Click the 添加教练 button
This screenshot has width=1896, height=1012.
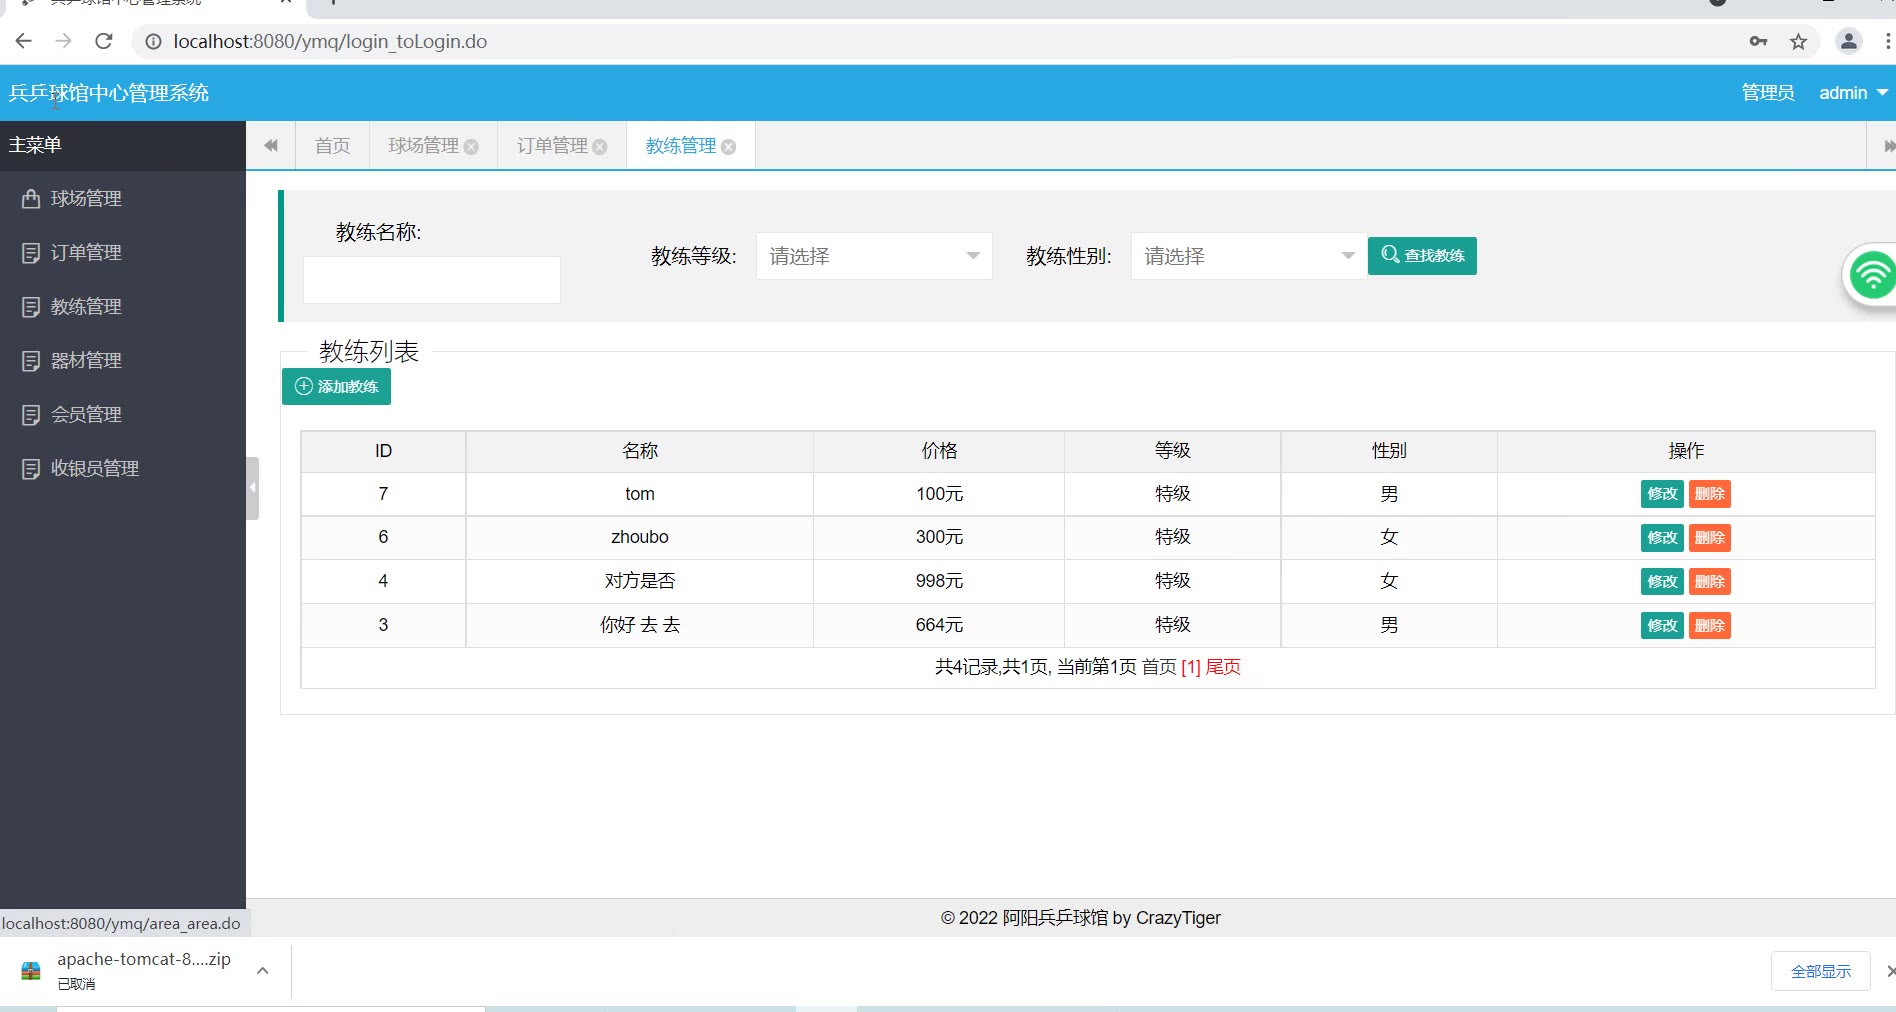pyautogui.click(x=336, y=387)
